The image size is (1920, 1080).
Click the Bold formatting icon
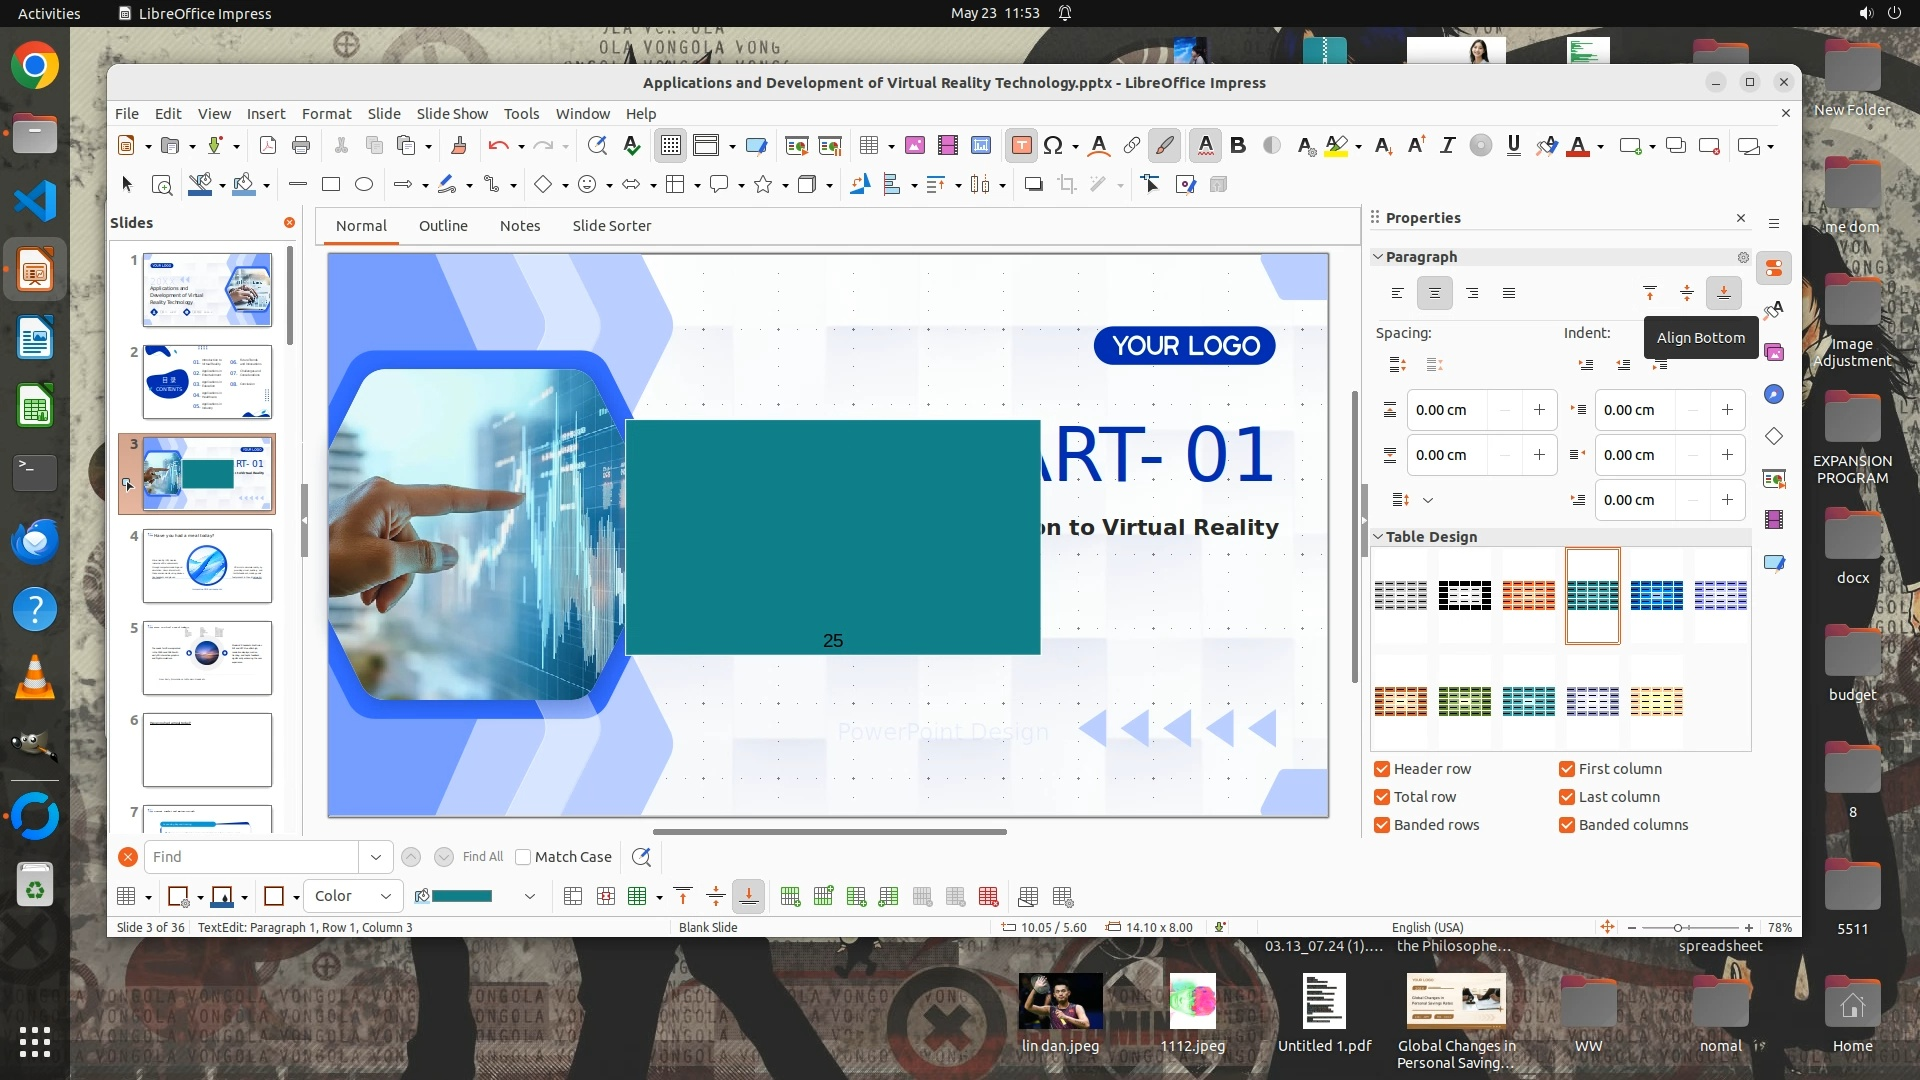click(x=1238, y=146)
